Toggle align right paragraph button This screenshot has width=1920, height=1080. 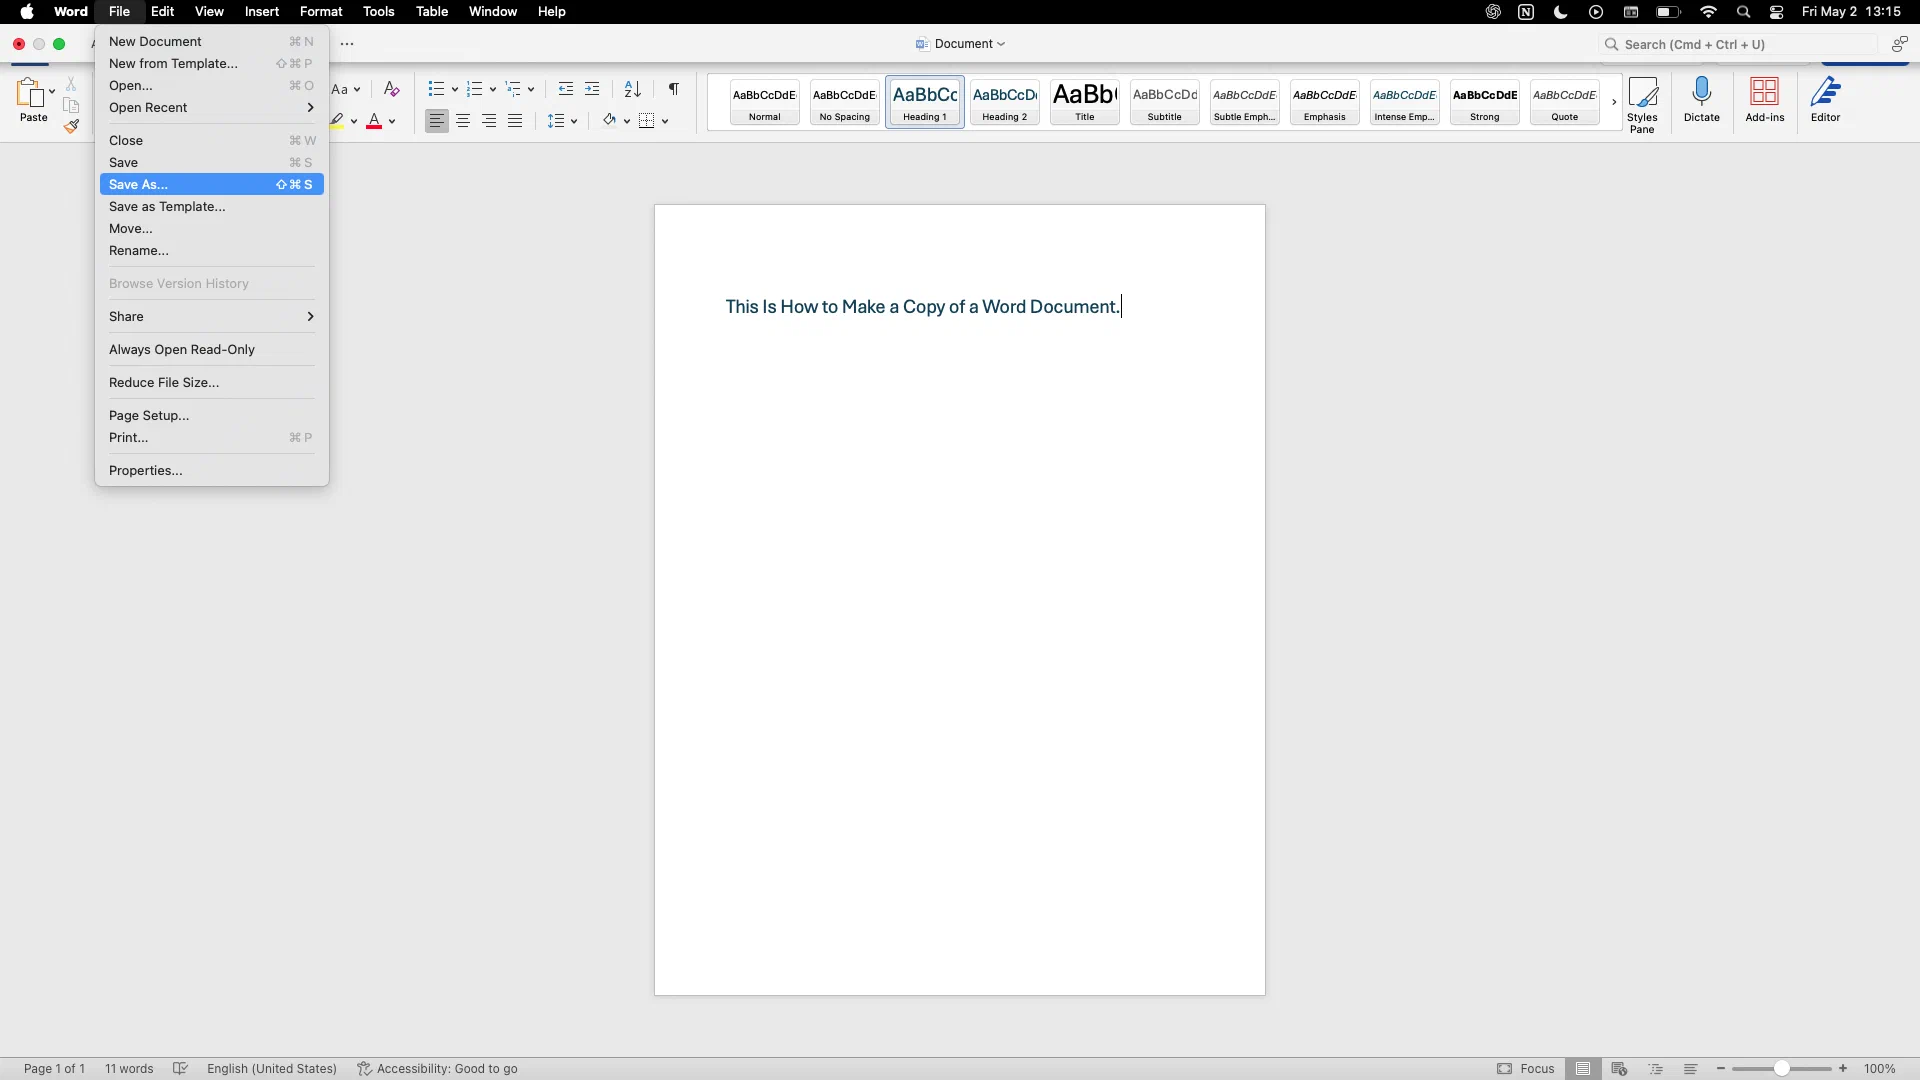[x=489, y=120]
